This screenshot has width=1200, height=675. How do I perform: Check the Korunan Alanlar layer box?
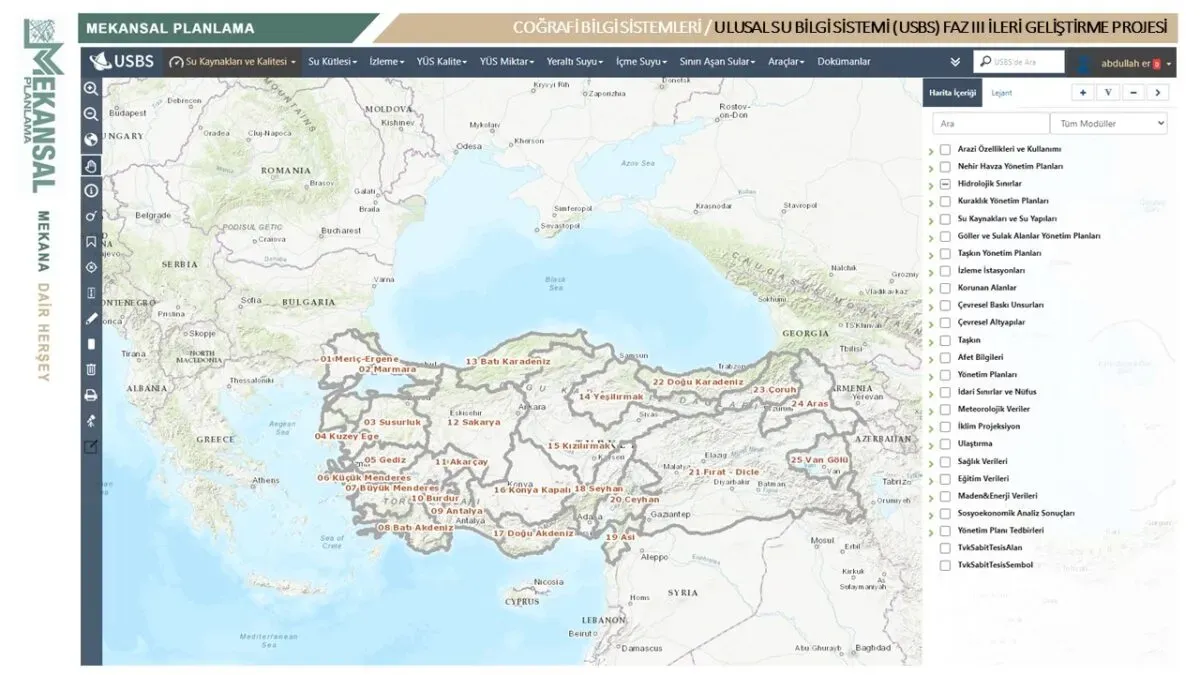click(x=945, y=288)
